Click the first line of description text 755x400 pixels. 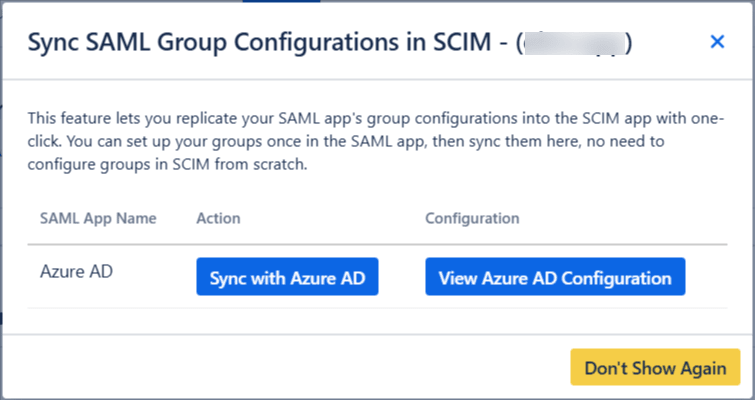(370, 119)
